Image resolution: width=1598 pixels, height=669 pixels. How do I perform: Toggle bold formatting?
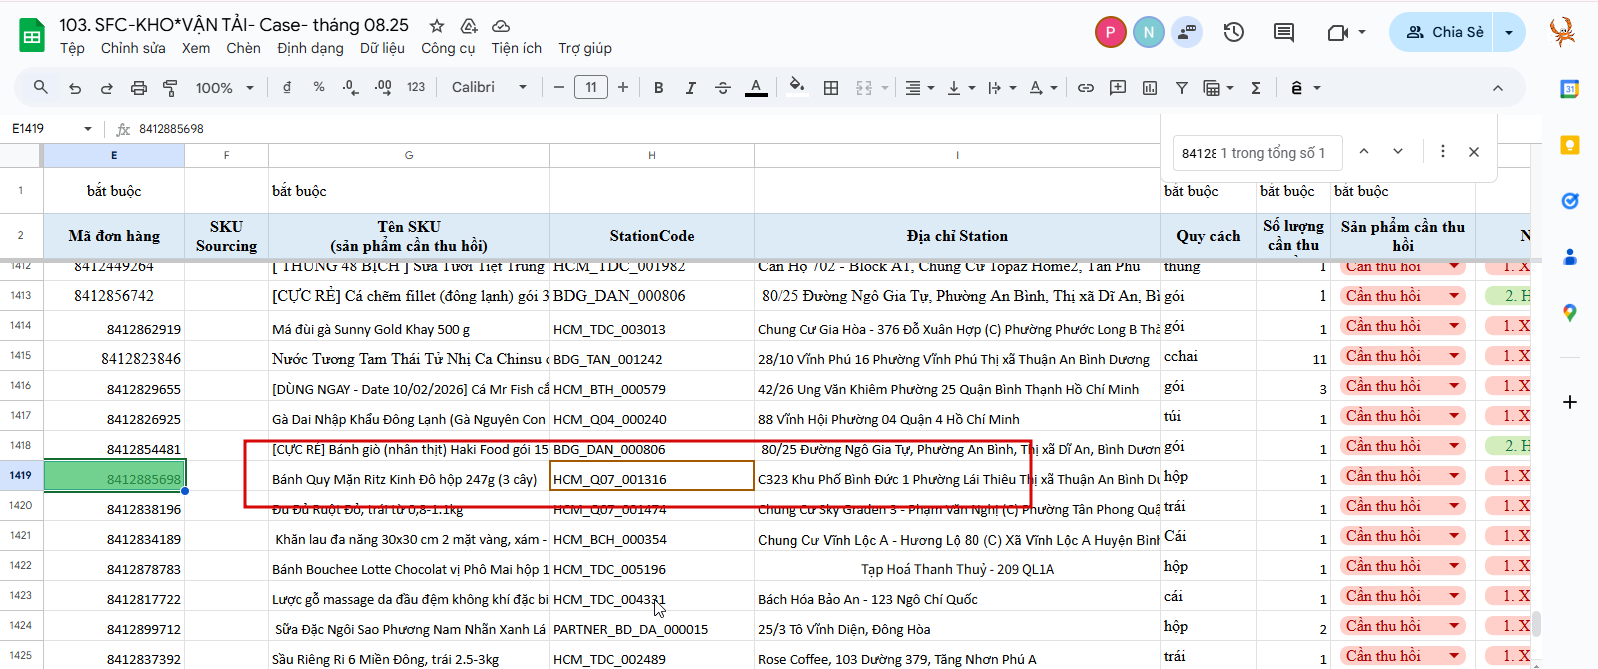point(659,88)
